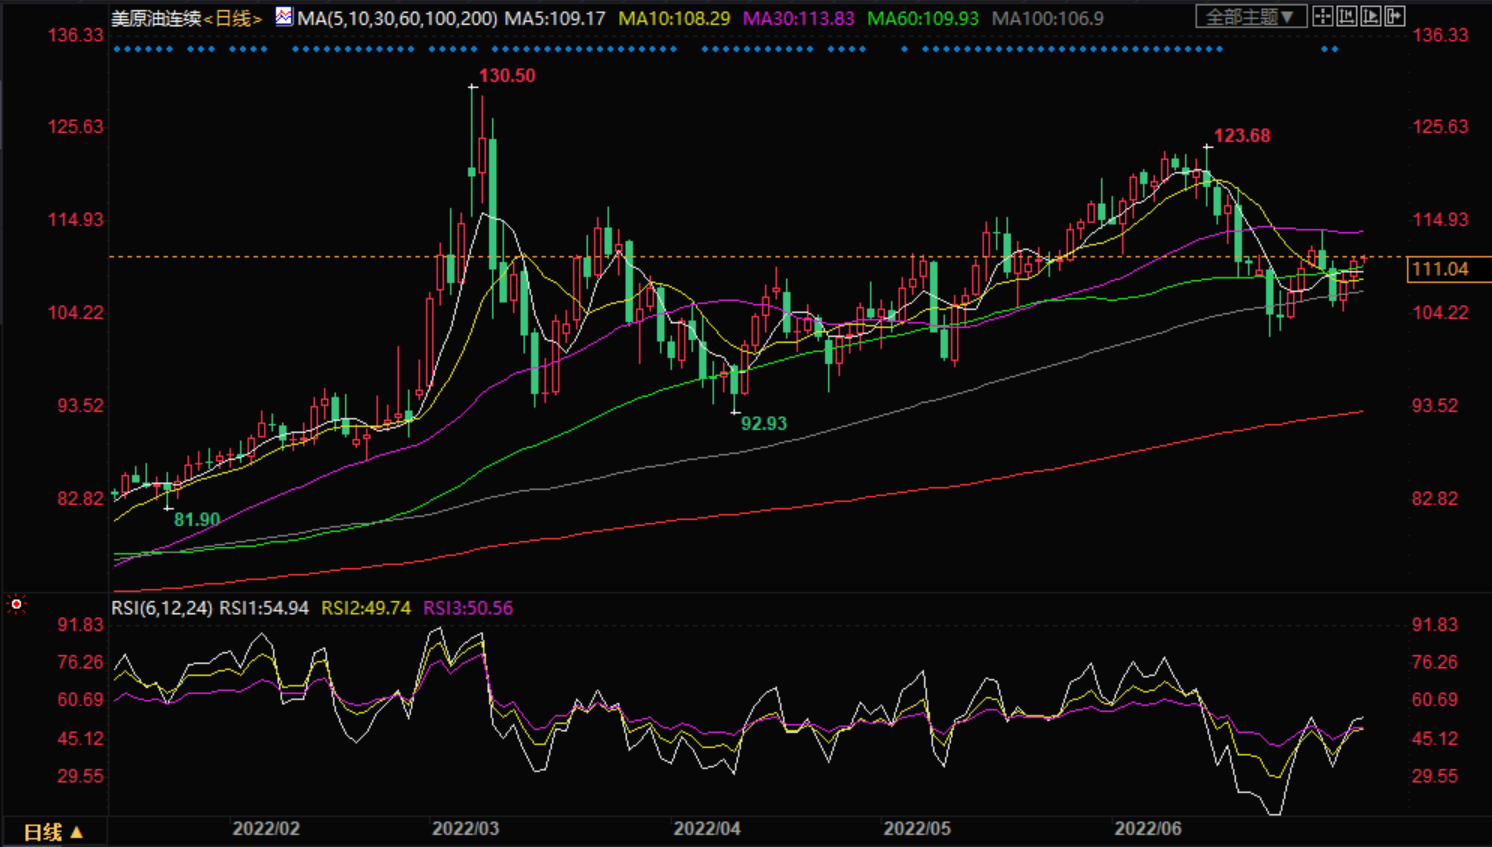This screenshot has width=1492, height=847.
Task: Click the 2022/06 date on time axis
Action: pyautogui.click(x=1148, y=829)
